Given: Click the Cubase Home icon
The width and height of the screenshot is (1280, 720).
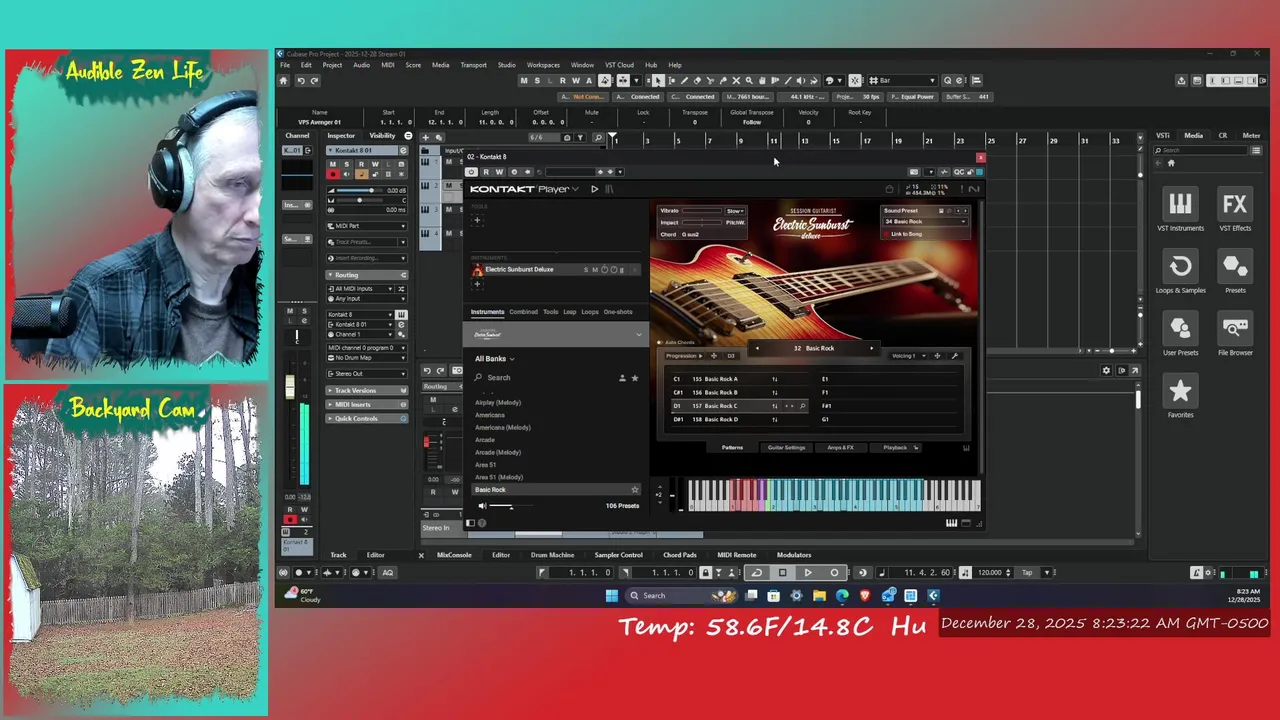Looking at the screenshot, I should coord(284,81).
